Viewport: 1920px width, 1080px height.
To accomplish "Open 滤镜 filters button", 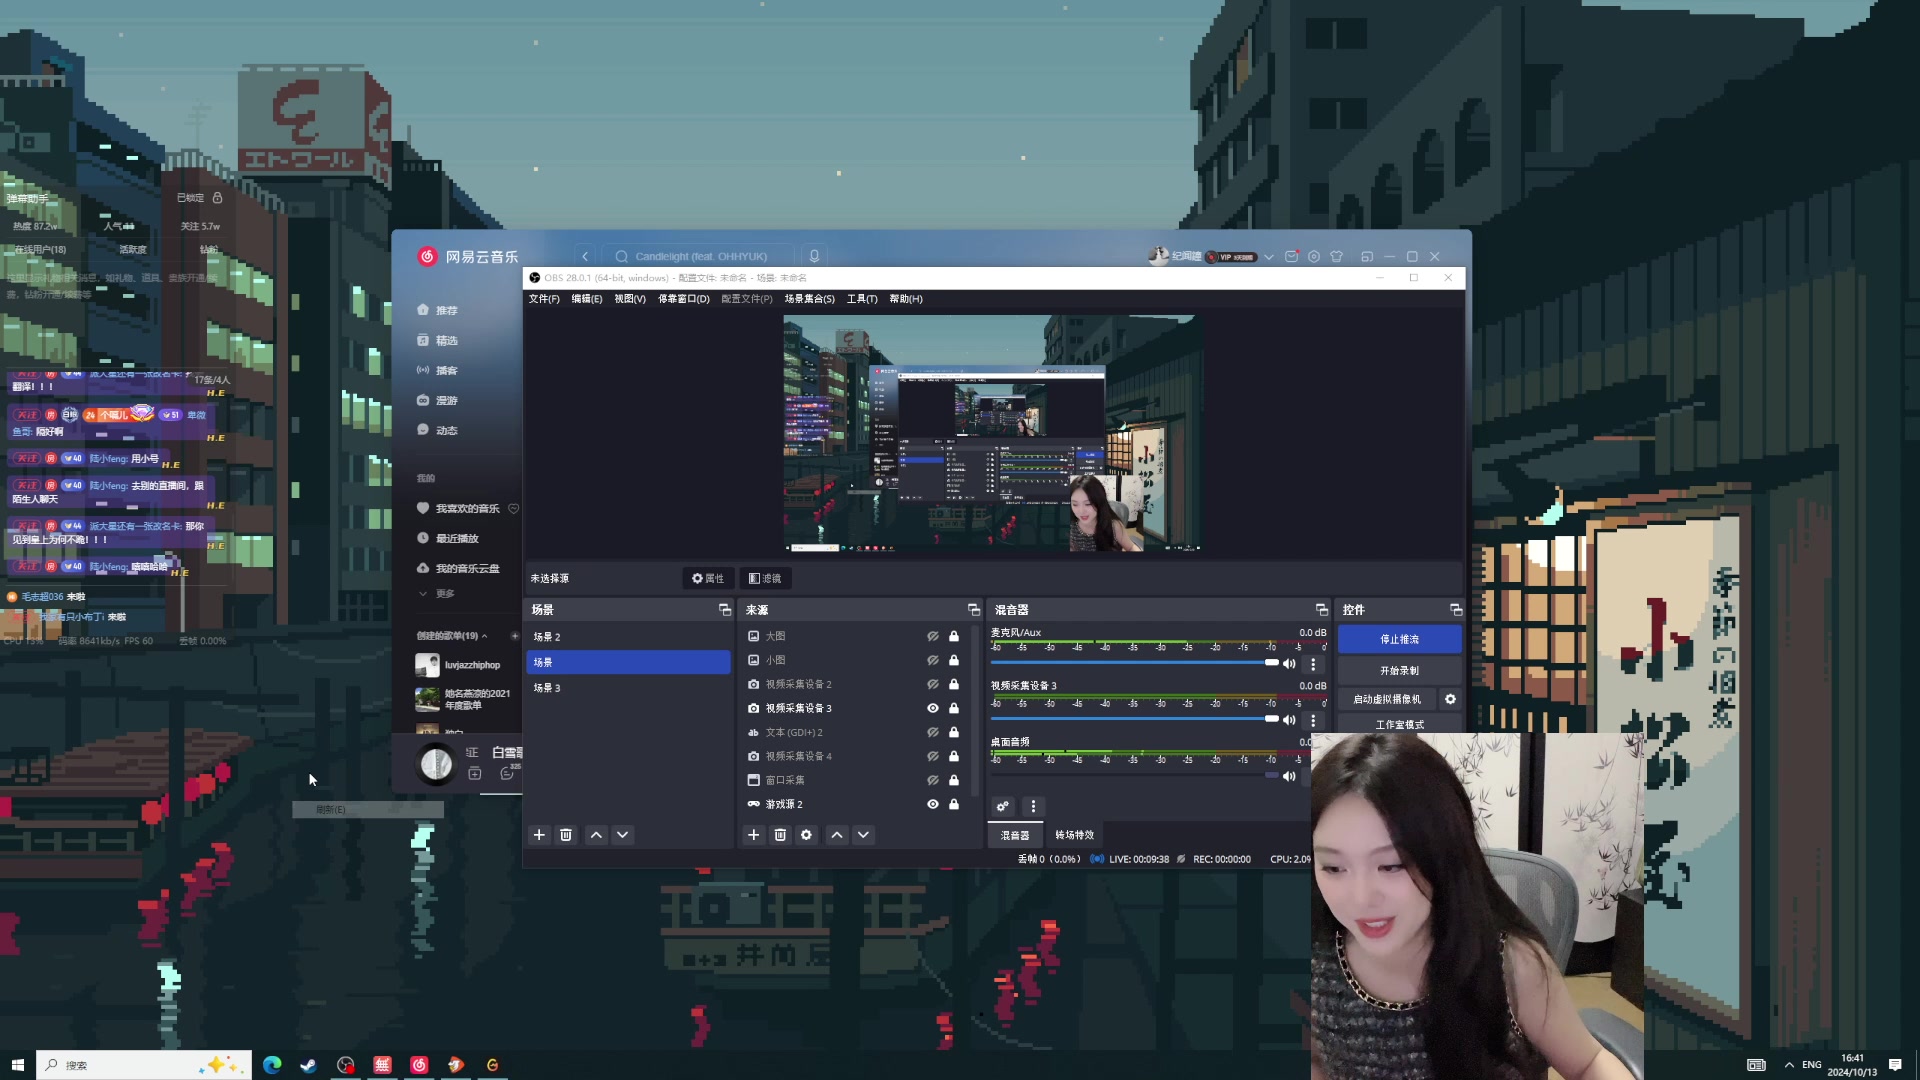I will tap(765, 578).
